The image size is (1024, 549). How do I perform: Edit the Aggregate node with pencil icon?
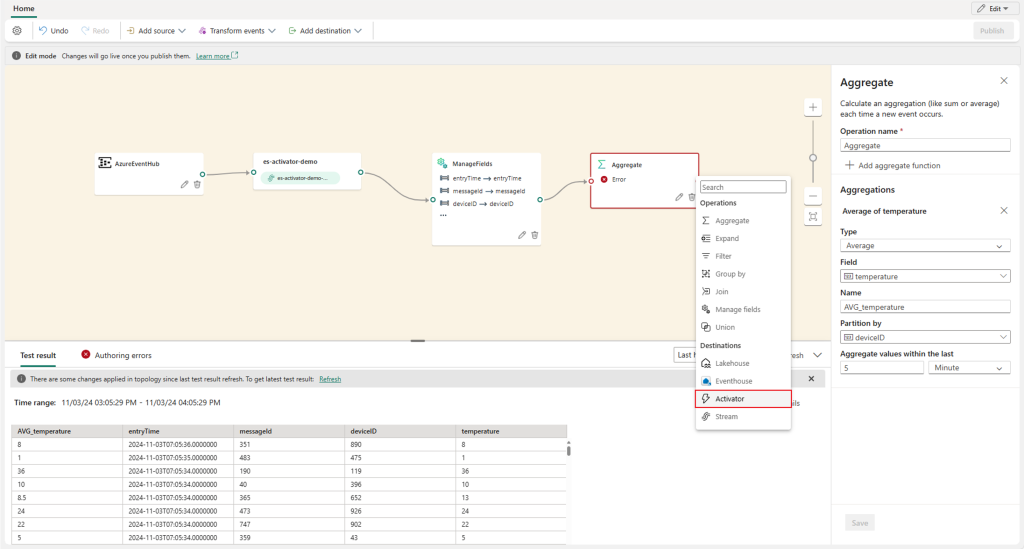click(x=679, y=197)
